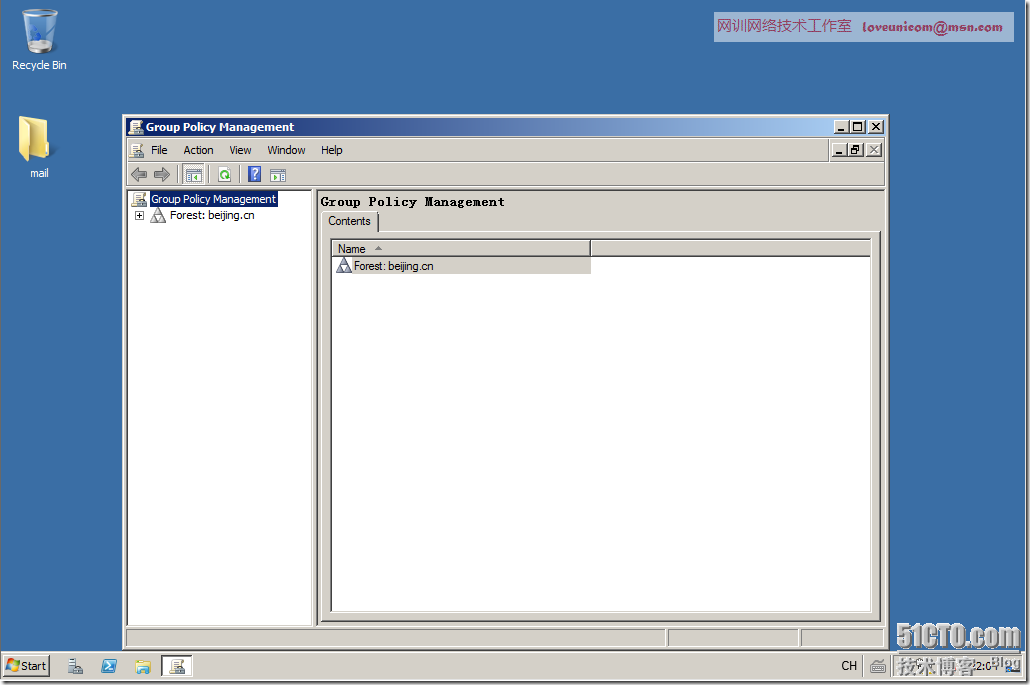Sort by the Name column header

tap(460, 249)
